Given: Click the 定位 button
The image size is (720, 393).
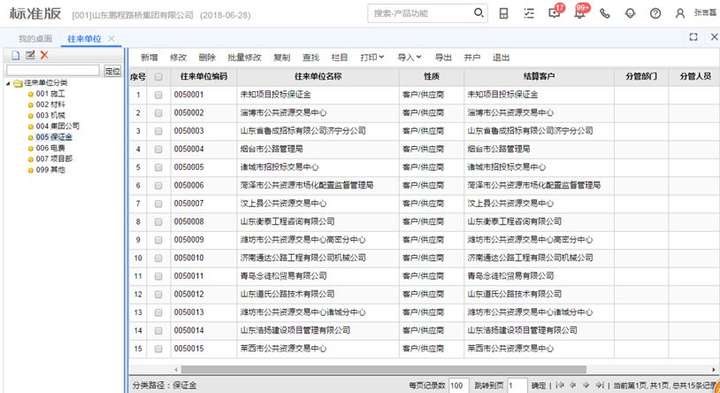Looking at the screenshot, I should [x=112, y=71].
